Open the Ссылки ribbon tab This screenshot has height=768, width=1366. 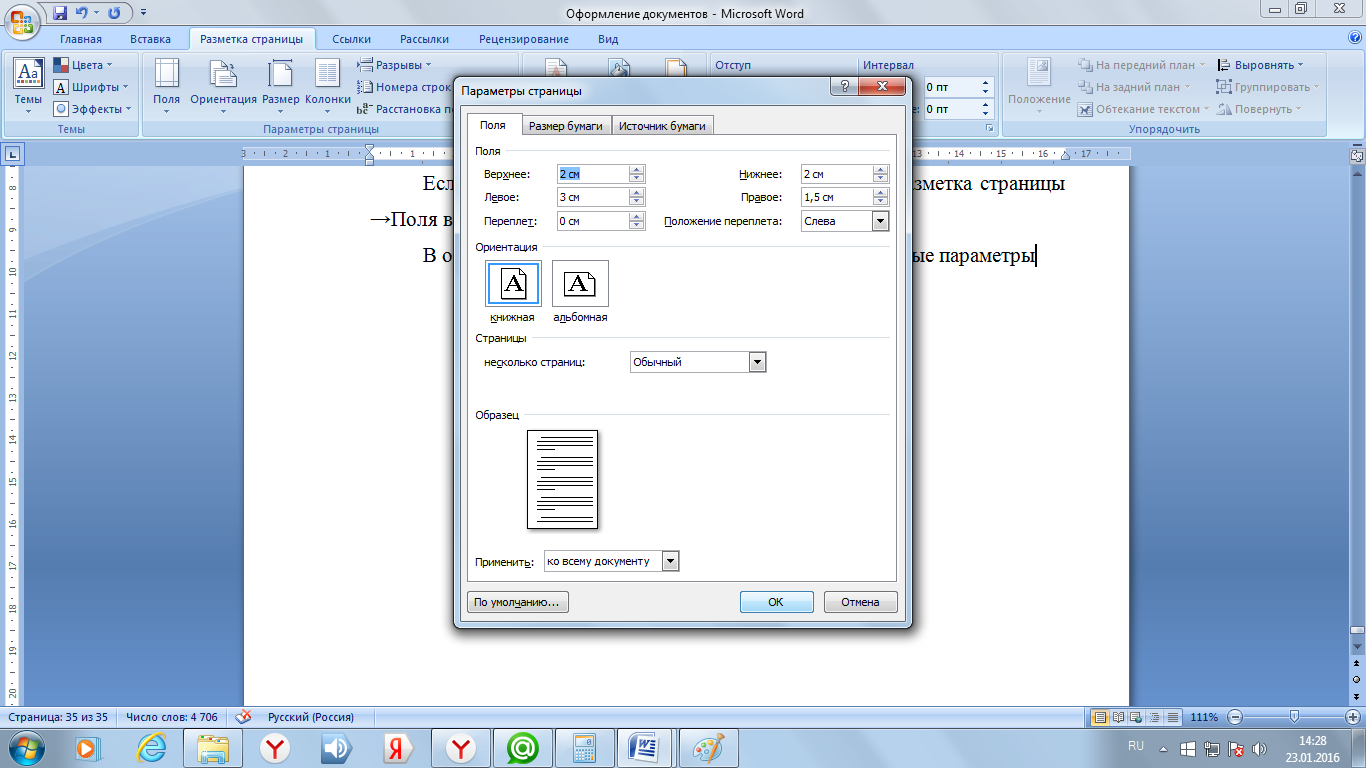click(352, 39)
